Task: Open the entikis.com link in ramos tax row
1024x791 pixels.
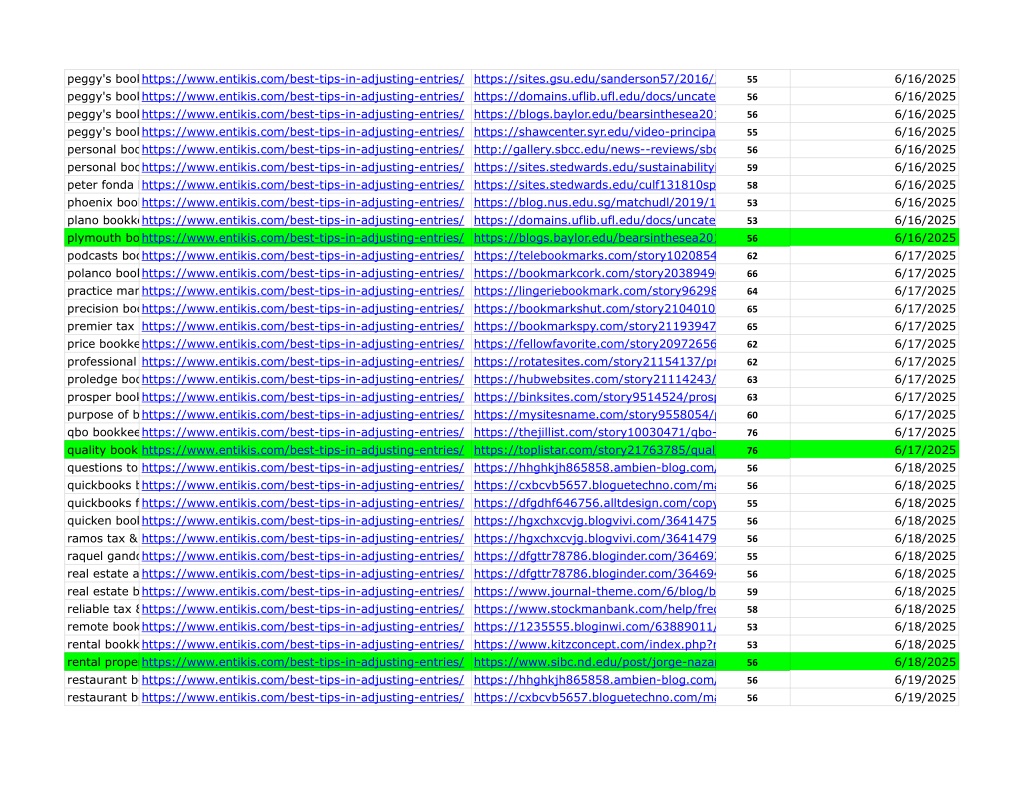Action: [x=302, y=538]
